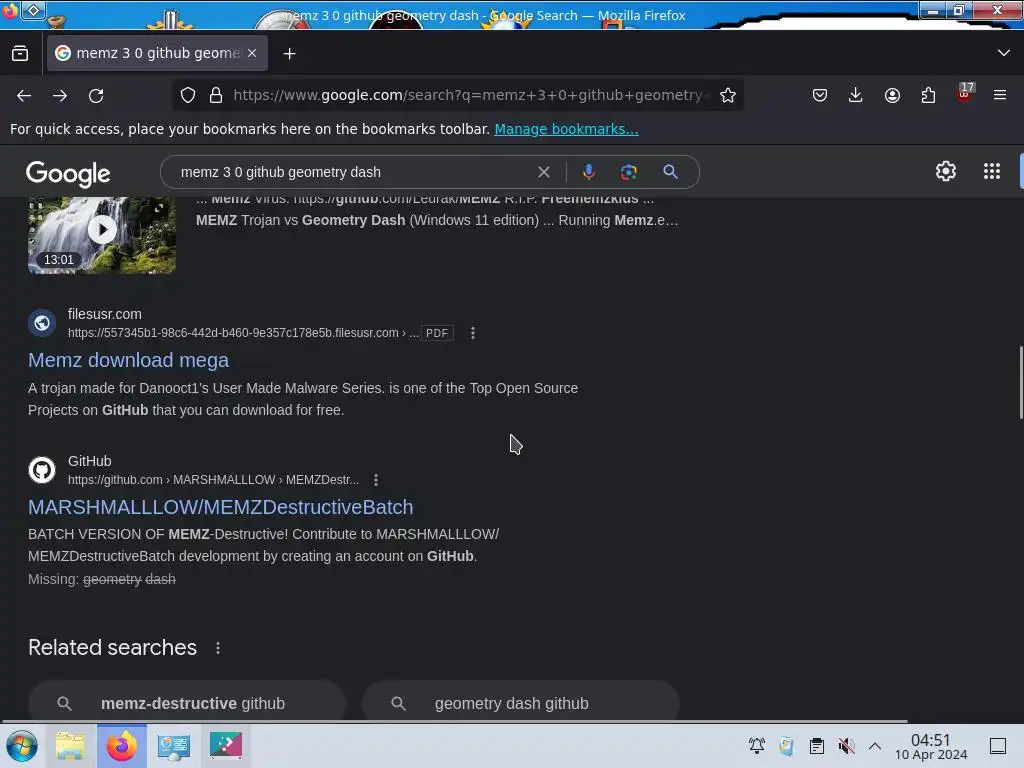1024x768 pixels.
Task: Go forward with the browser forward arrow
Action: pyautogui.click(x=60, y=95)
